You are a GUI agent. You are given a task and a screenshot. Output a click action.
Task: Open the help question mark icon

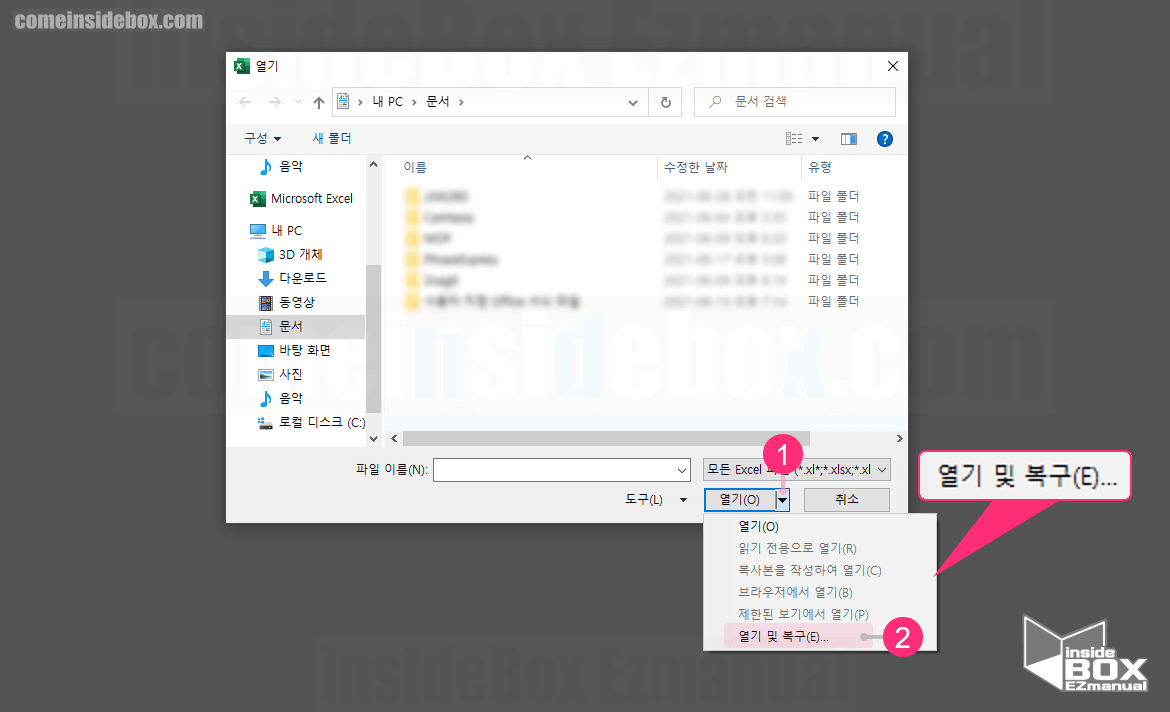coord(884,139)
